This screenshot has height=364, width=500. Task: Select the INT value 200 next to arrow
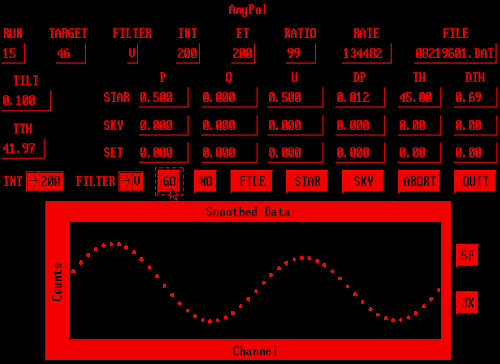[x=51, y=182]
